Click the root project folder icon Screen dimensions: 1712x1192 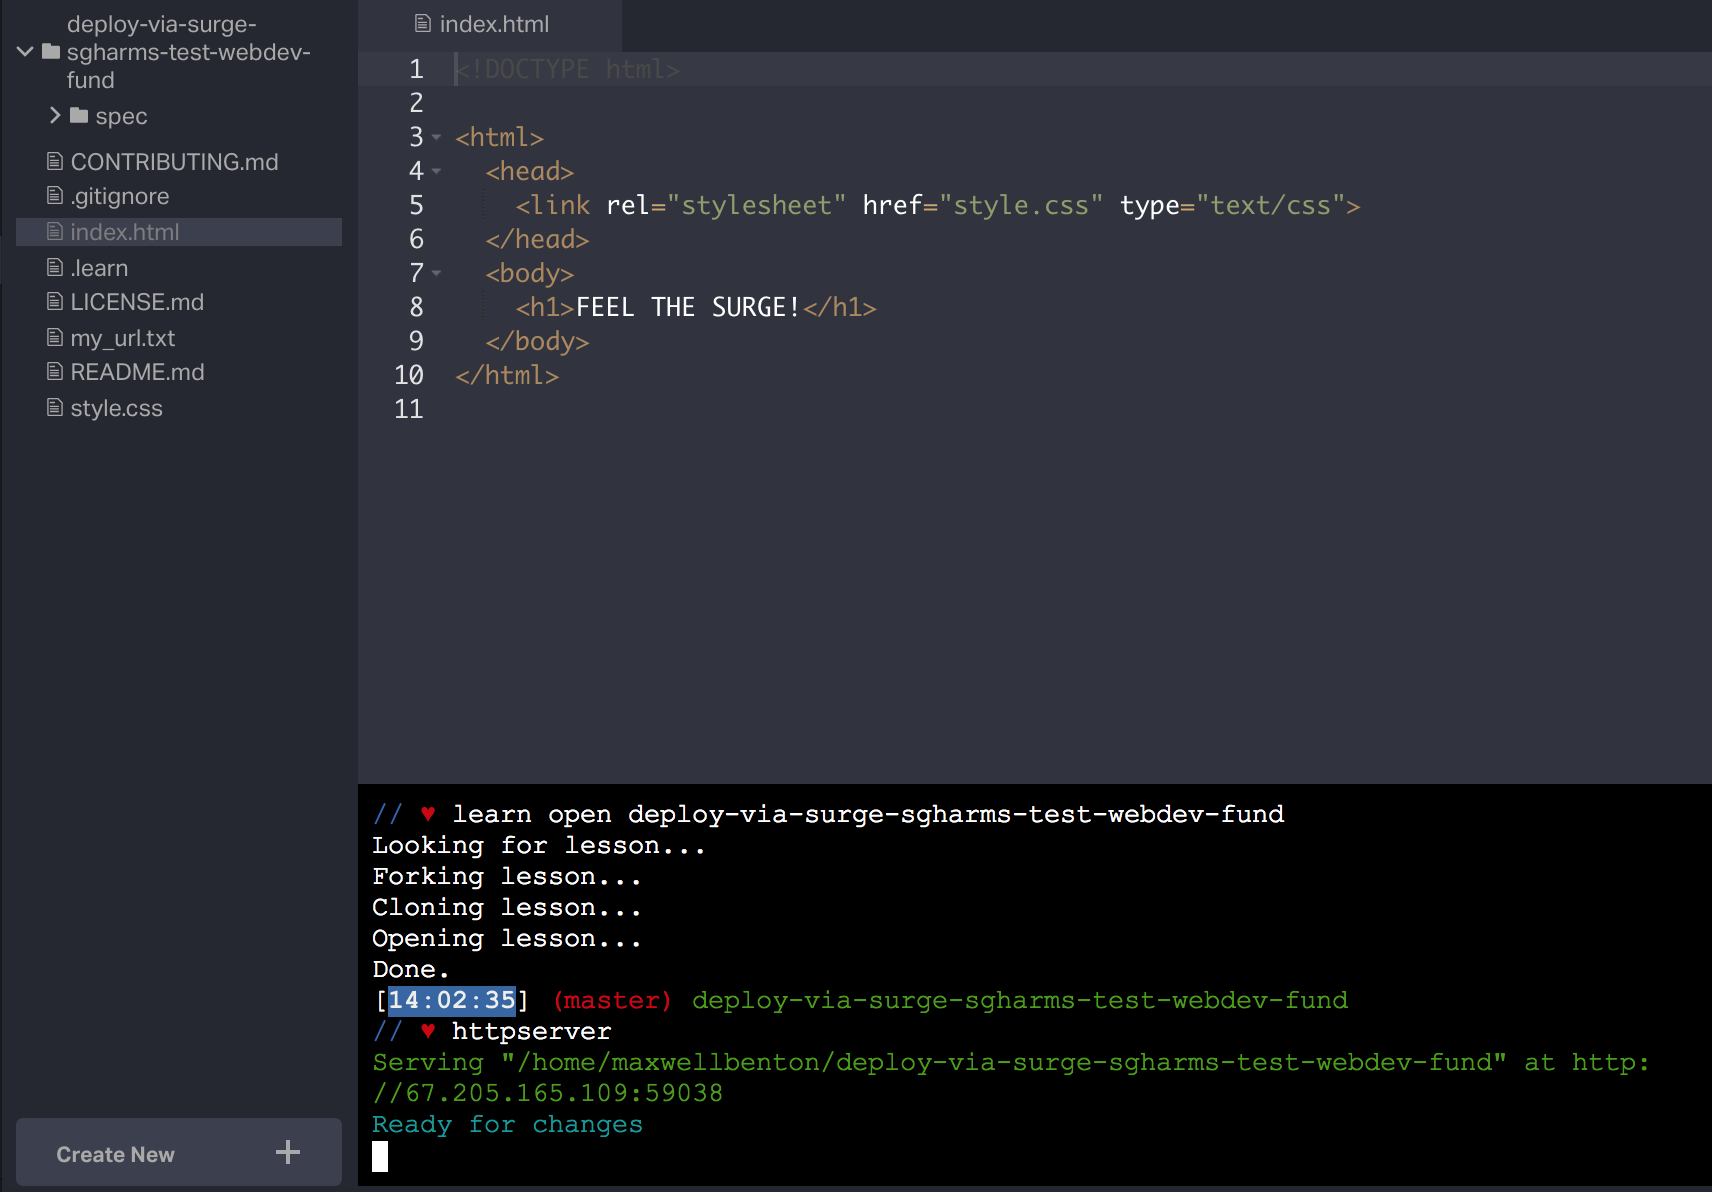tap(51, 51)
